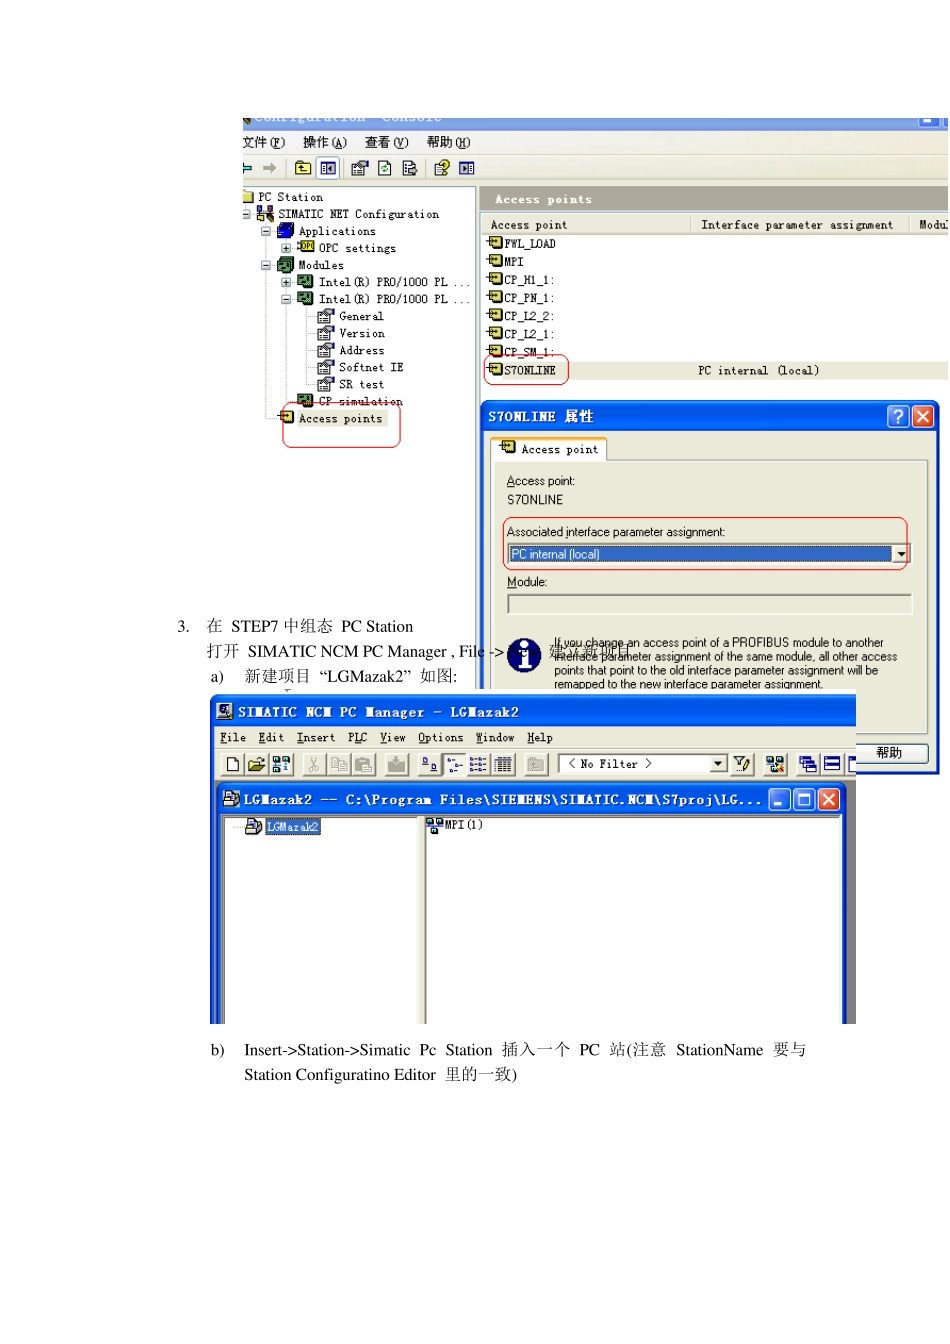This screenshot has height=1344, width=950.
Task: Open Edit menu in NCM PC Manager
Action: [271, 738]
